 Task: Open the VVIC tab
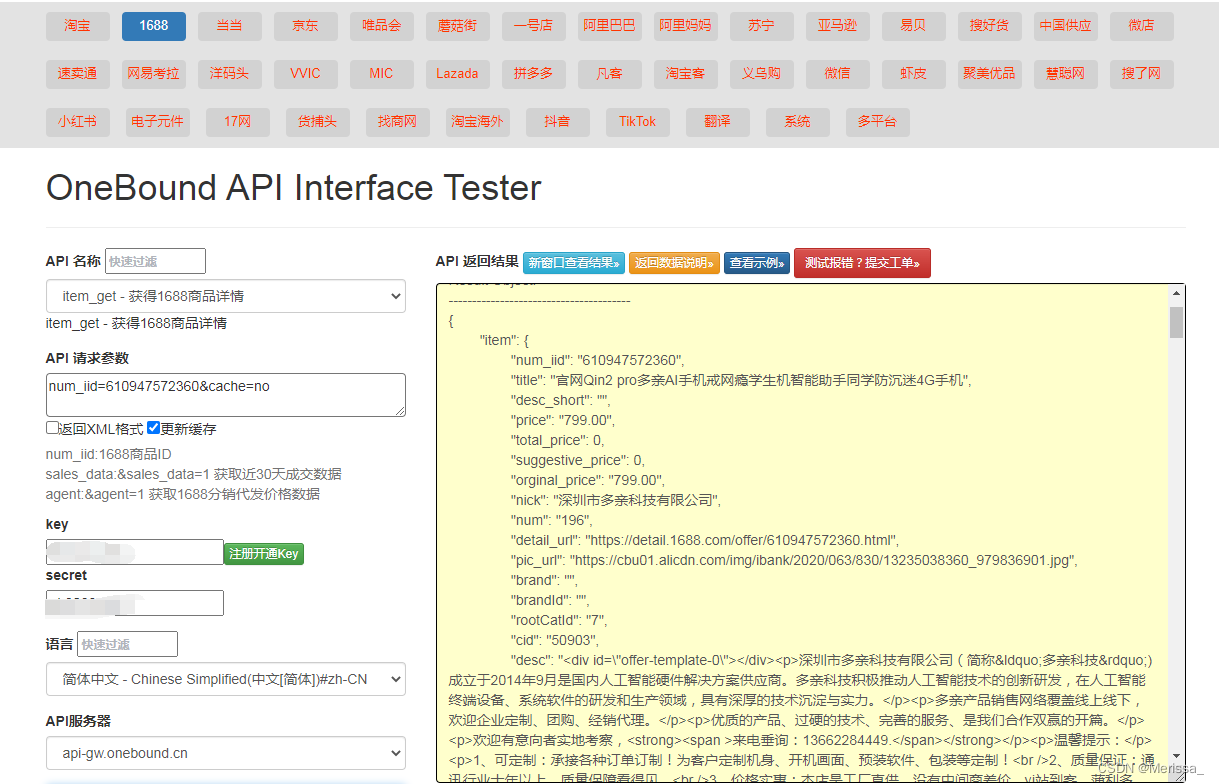coord(305,74)
